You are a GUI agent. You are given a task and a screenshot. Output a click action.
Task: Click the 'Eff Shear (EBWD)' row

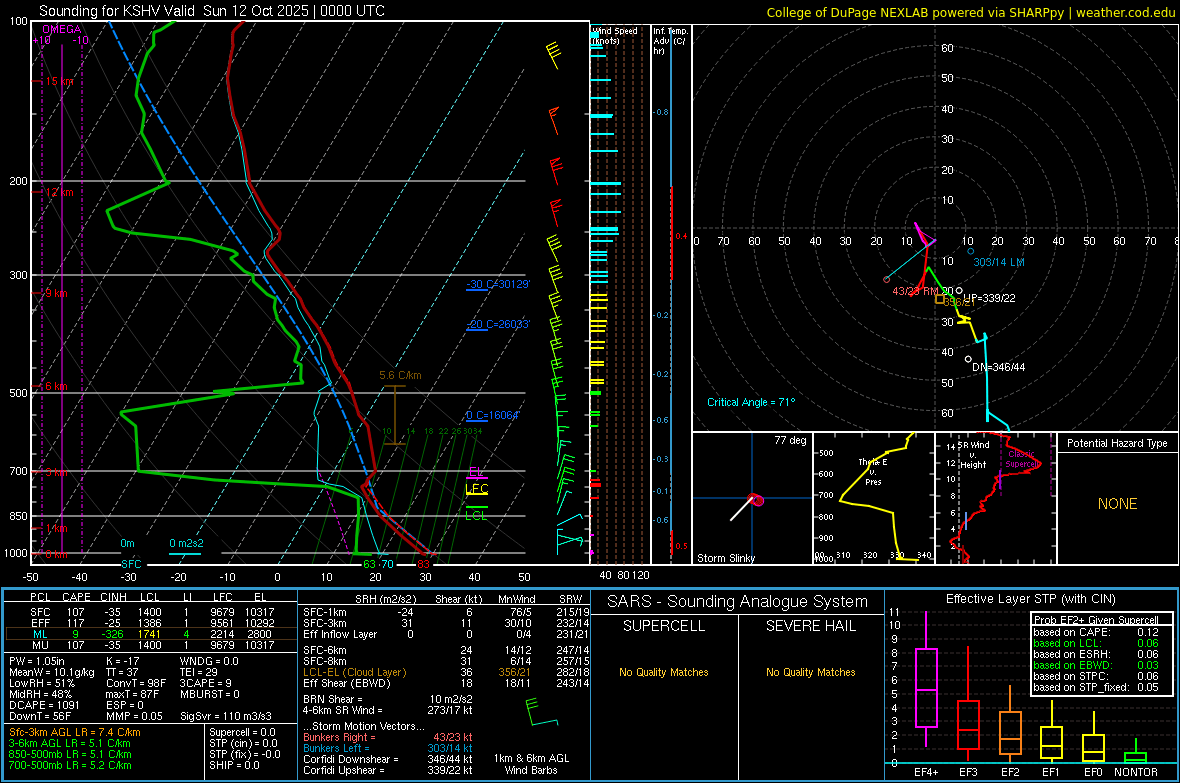[x=446, y=683]
